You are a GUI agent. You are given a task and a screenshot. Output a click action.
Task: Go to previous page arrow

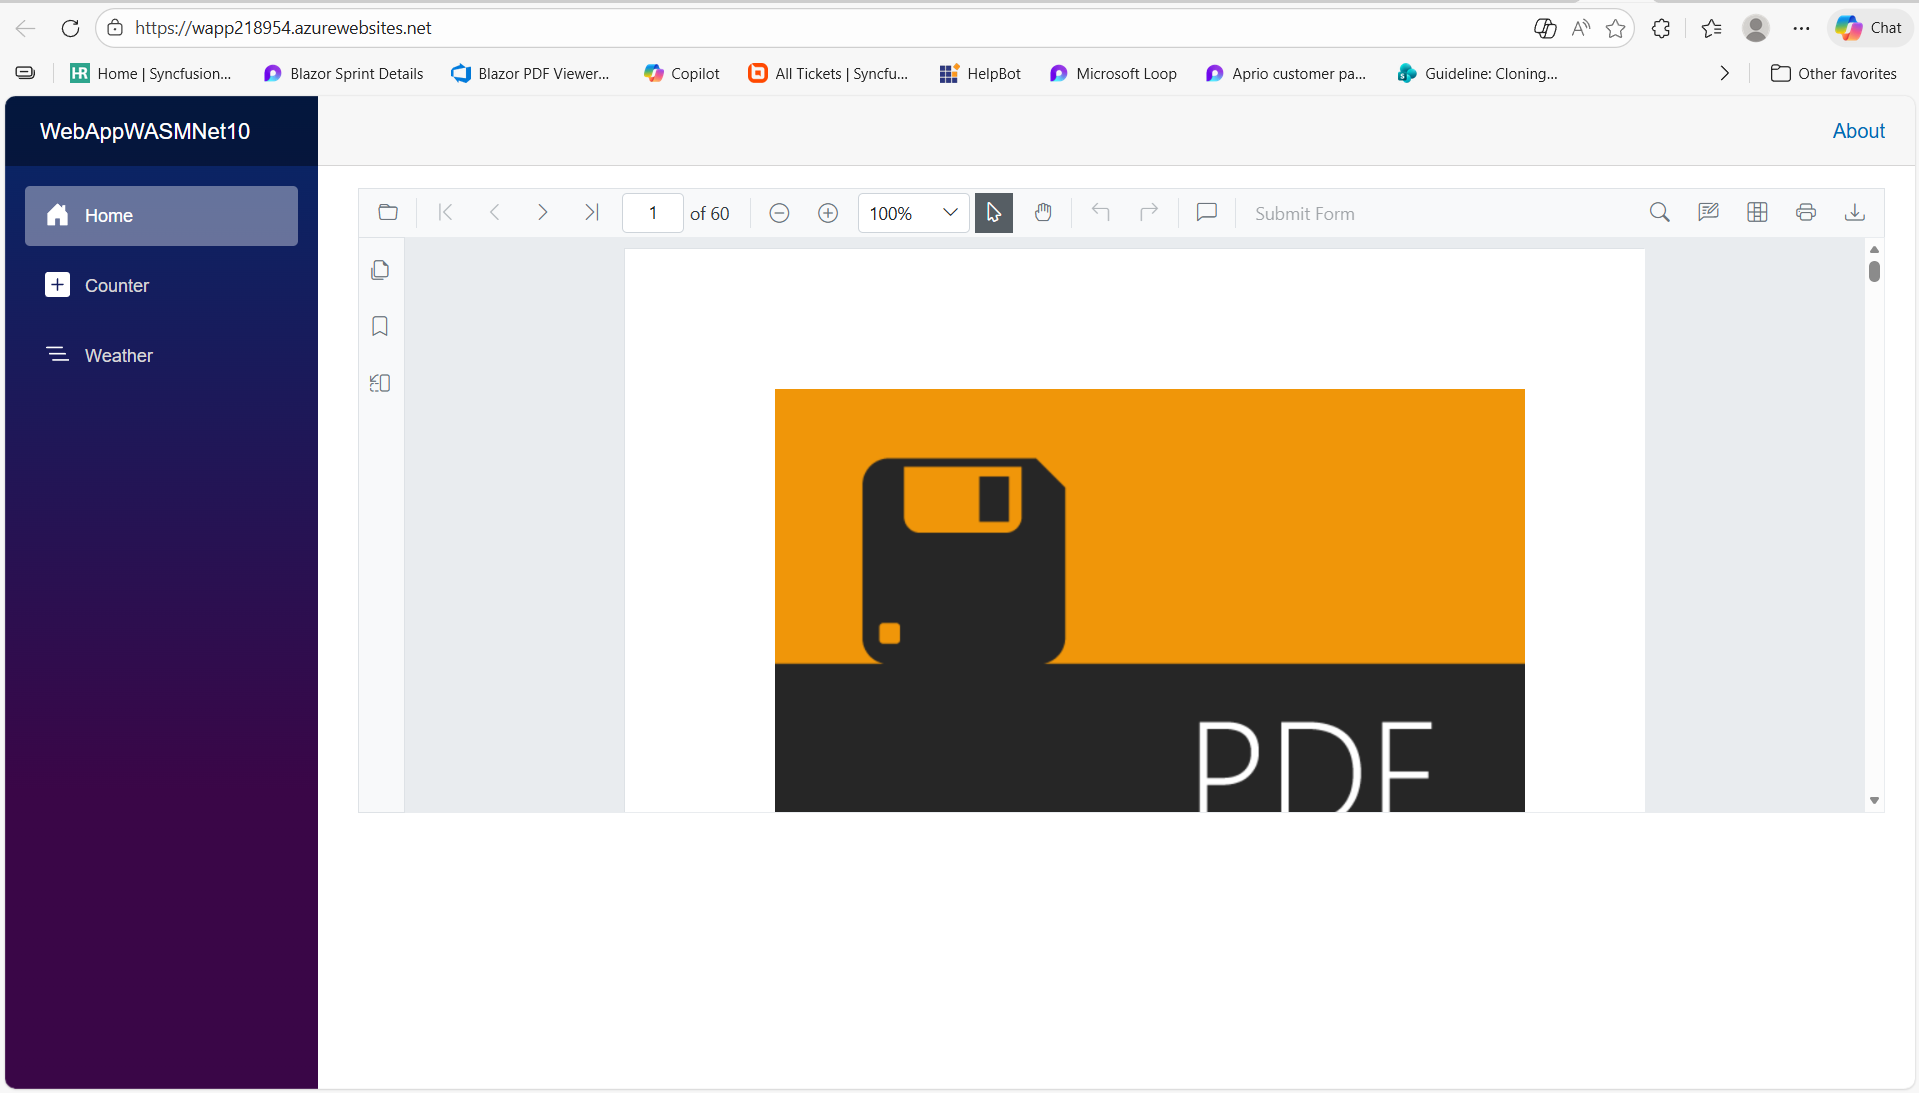pos(494,213)
